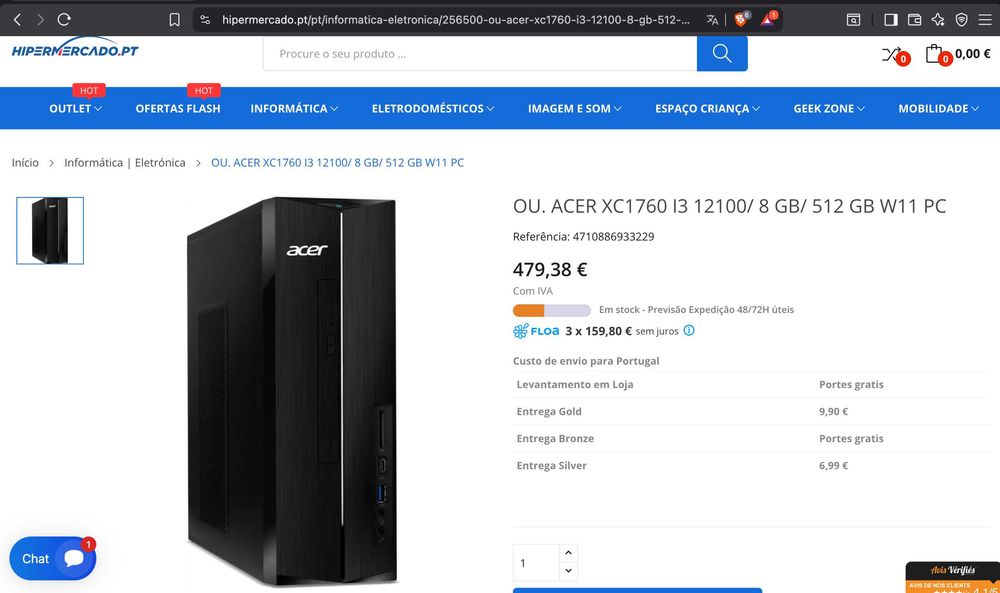Click the Brave Shields lion icon

[742, 19]
